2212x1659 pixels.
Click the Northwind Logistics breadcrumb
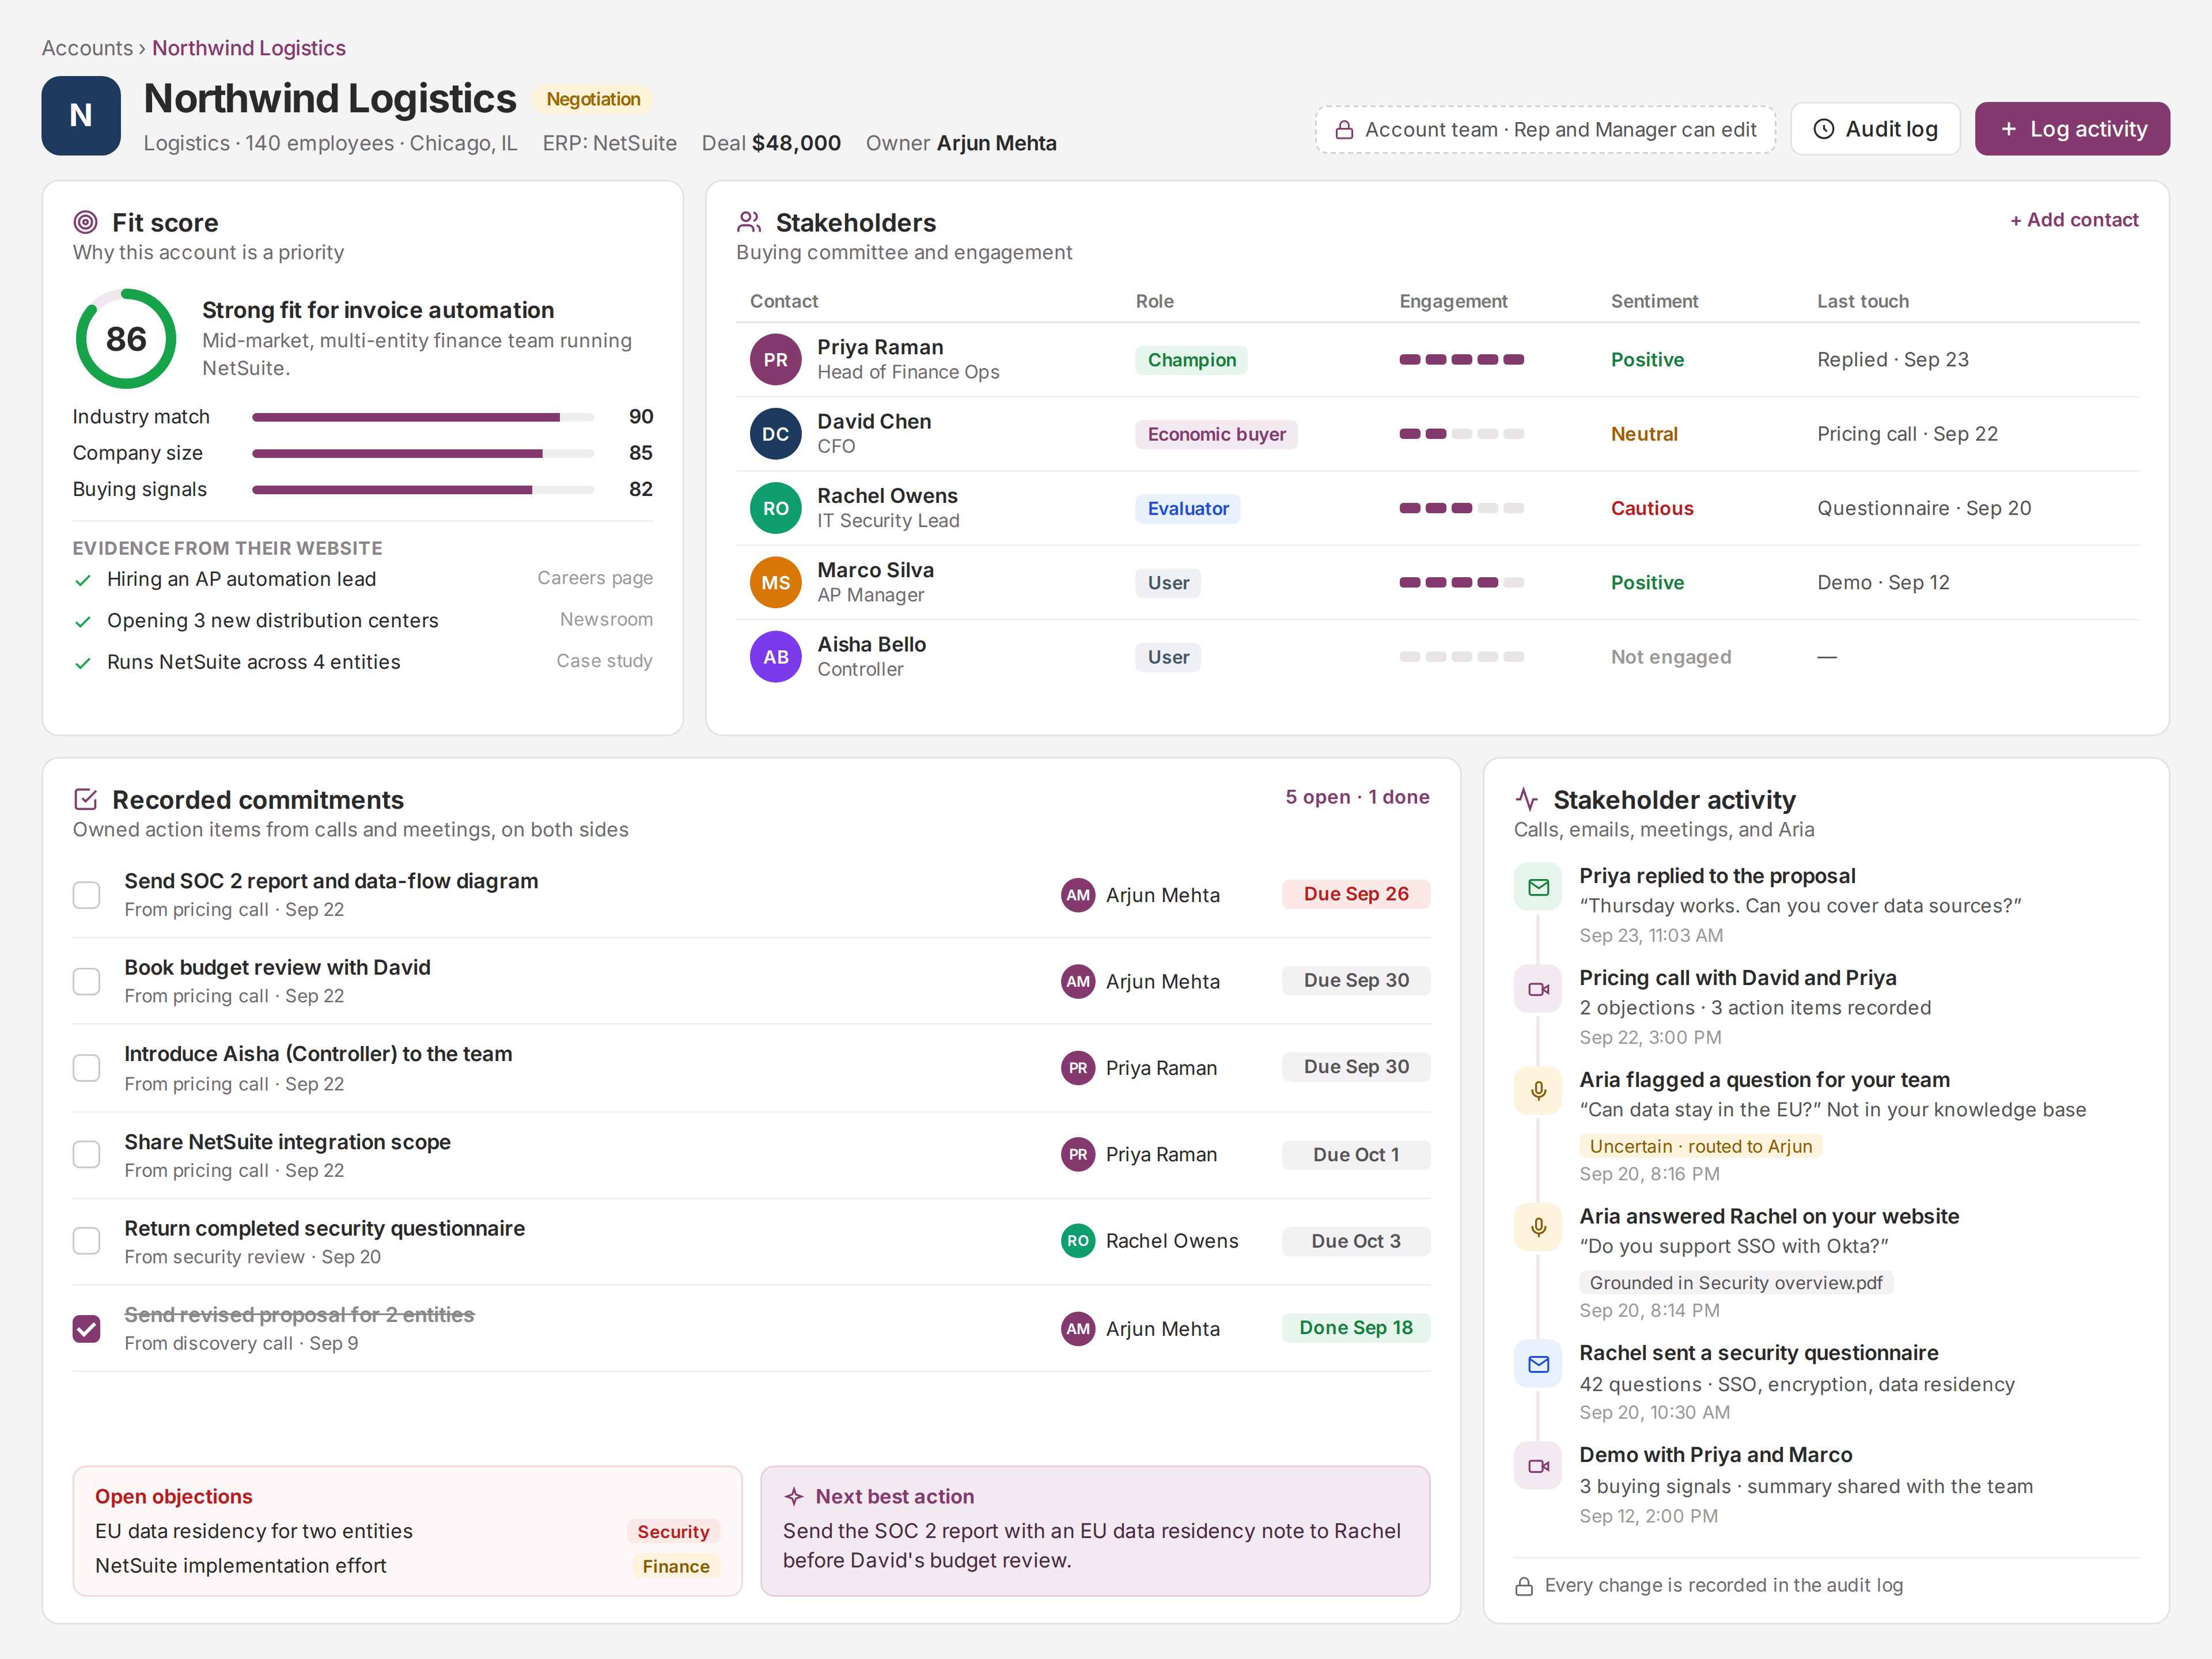249,48
